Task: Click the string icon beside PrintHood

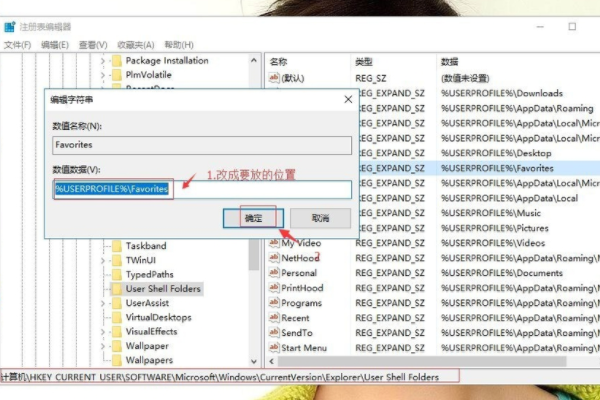Action: pyautogui.click(x=274, y=287)
